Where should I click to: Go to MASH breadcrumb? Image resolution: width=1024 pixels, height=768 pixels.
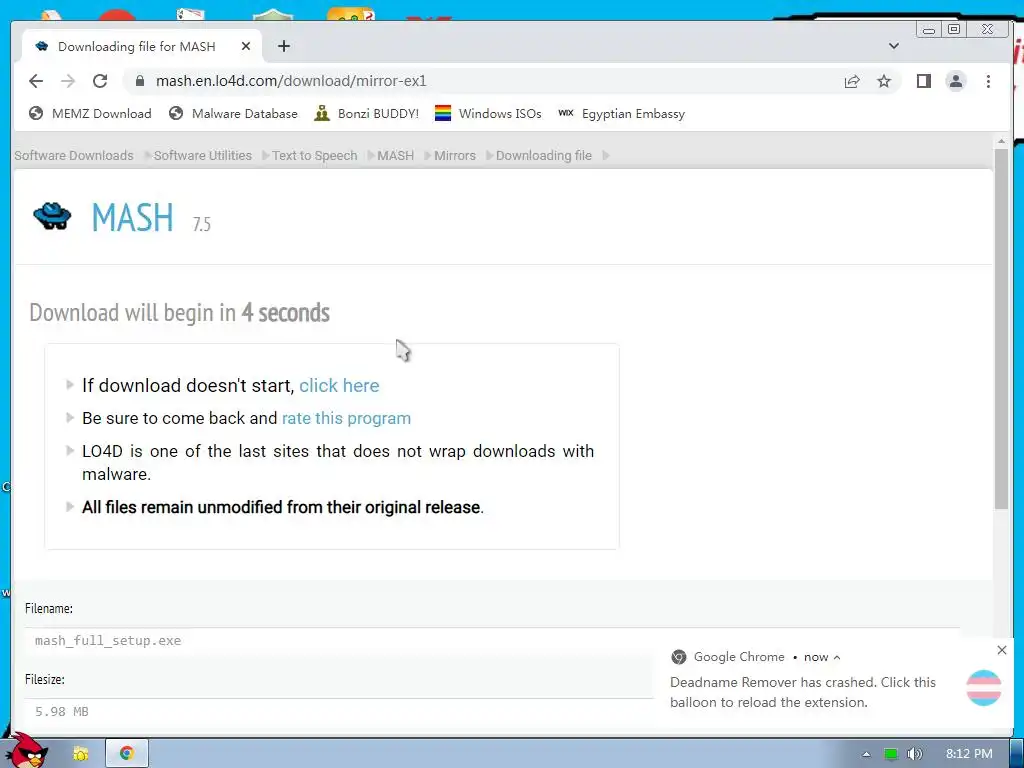[396, 155]
